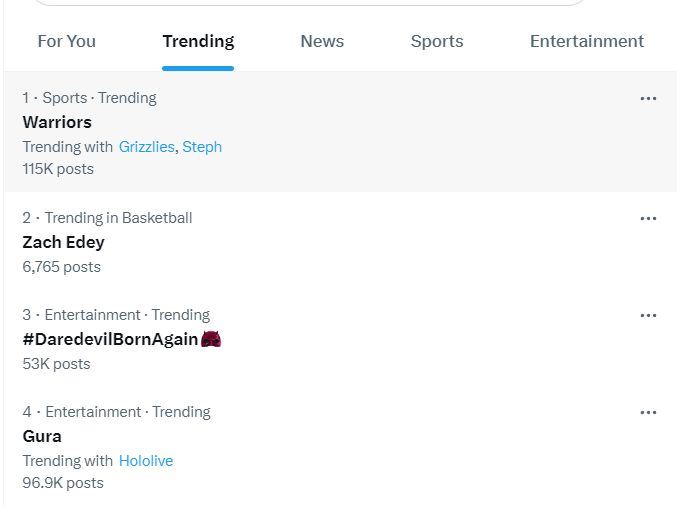Click the 115K posts count under Warriors
The image size is (677, 507).
[x=58, y=169]
